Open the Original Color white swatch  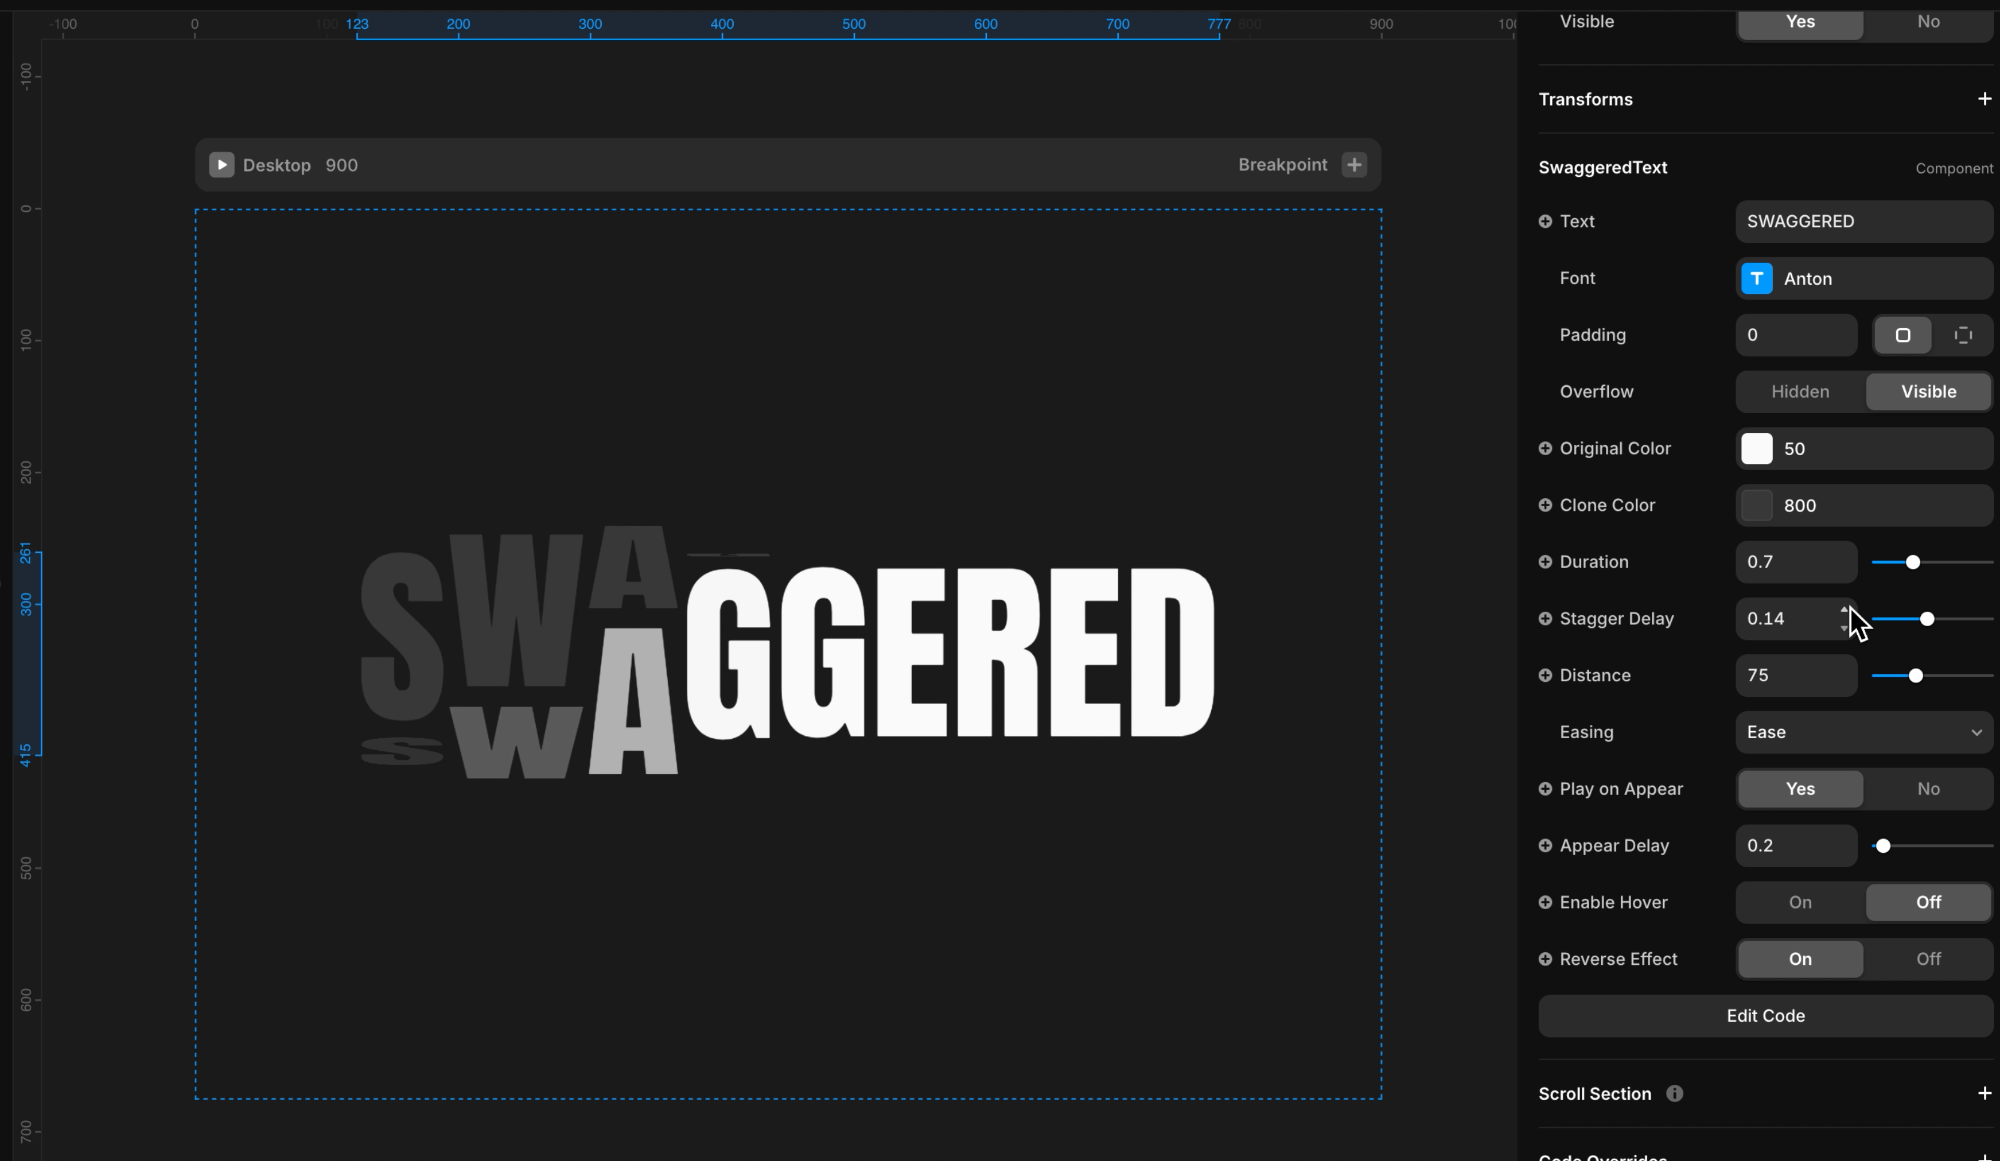(x=1757, y=449)
